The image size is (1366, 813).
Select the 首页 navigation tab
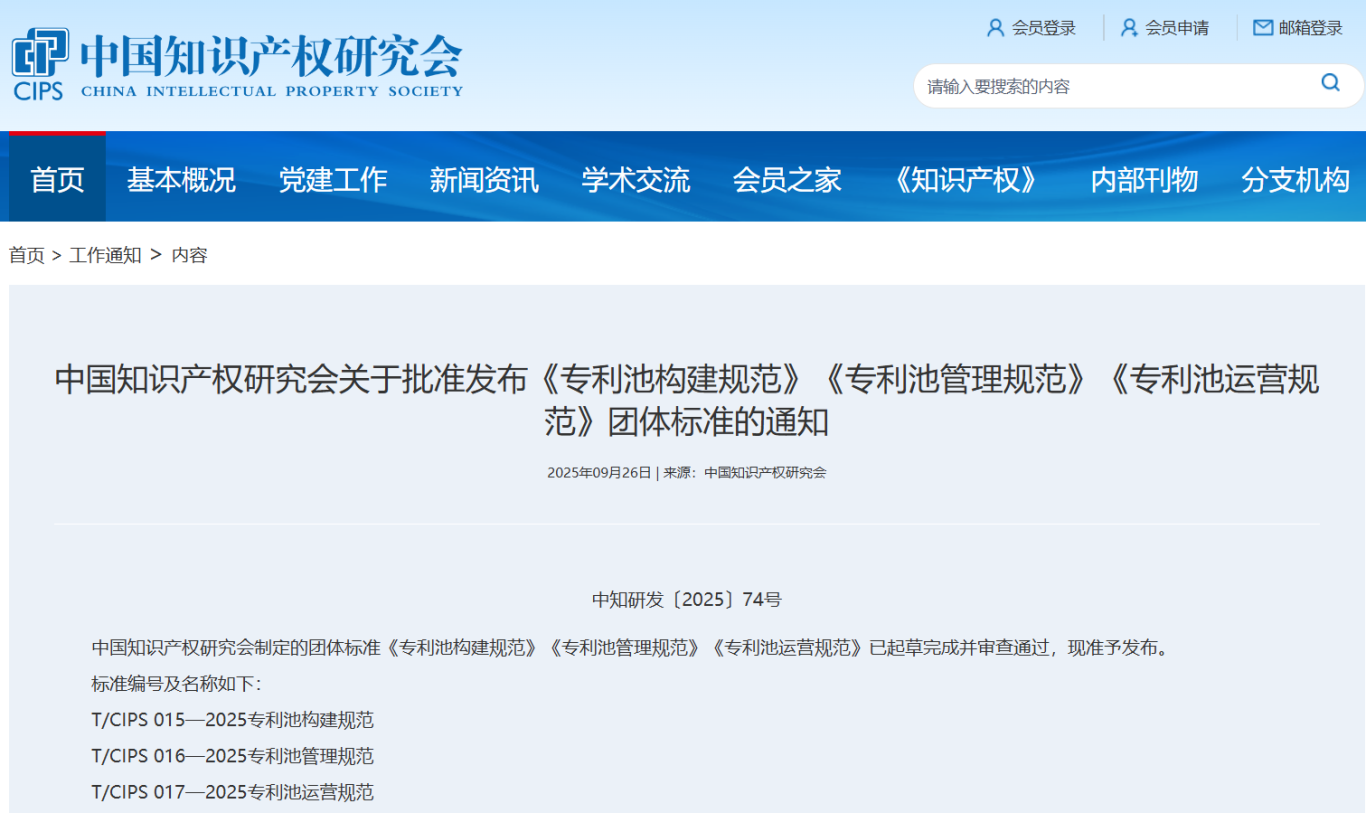[x=57, y=180]
